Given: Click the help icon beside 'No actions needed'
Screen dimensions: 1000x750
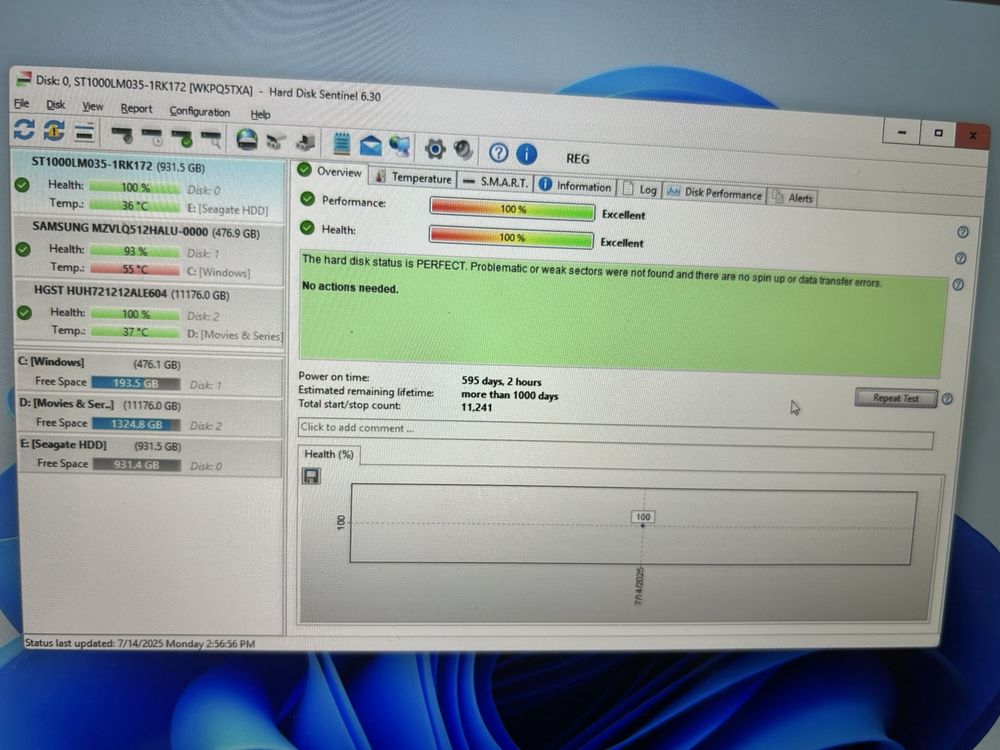Looking at the screenshot, I should tap(958, 285).
